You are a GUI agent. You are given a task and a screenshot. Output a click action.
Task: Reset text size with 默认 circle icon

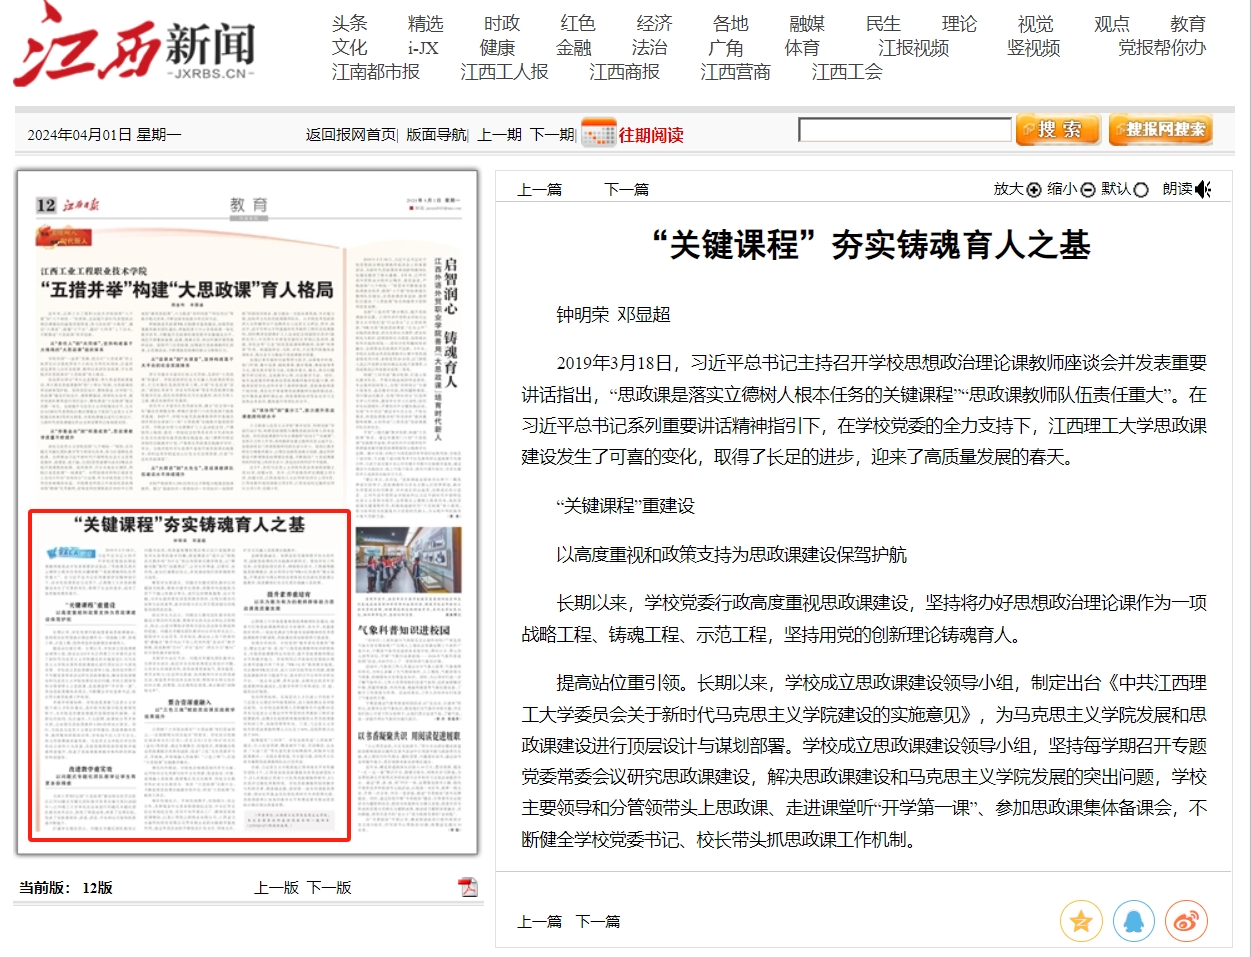click(1141, 189)
